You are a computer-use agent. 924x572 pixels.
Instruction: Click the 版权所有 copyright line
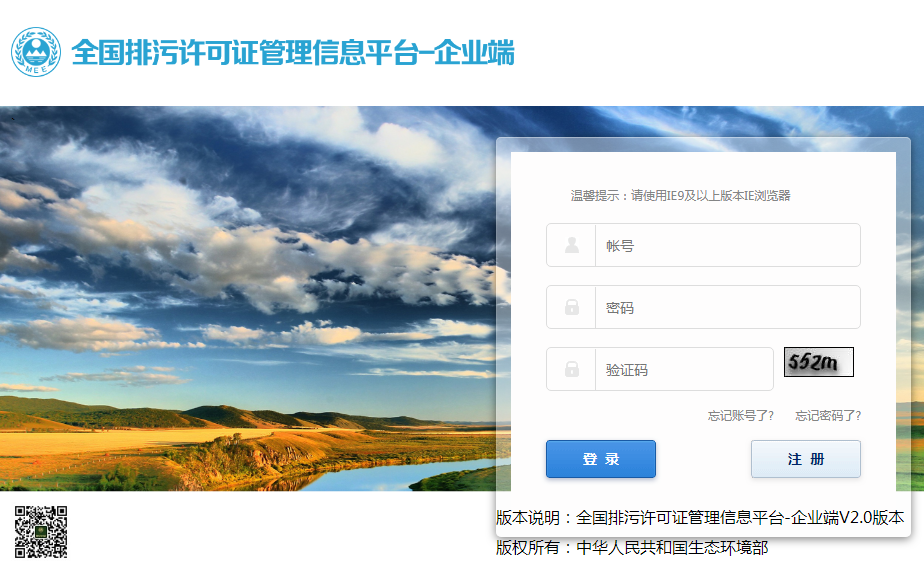tap(632, 548)
